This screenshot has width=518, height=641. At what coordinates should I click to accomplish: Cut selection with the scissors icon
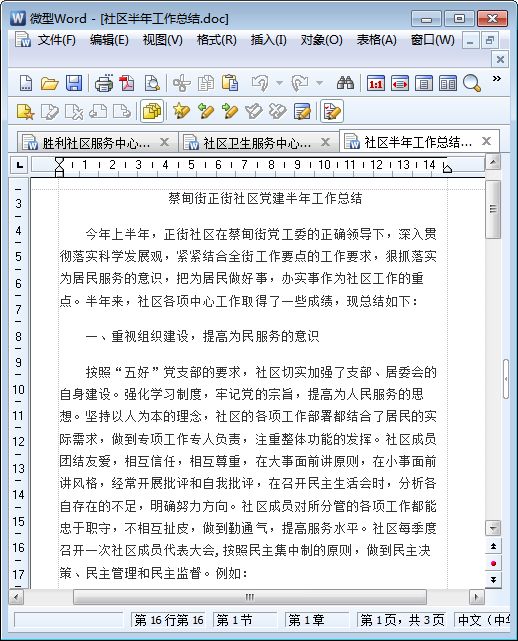182,83
